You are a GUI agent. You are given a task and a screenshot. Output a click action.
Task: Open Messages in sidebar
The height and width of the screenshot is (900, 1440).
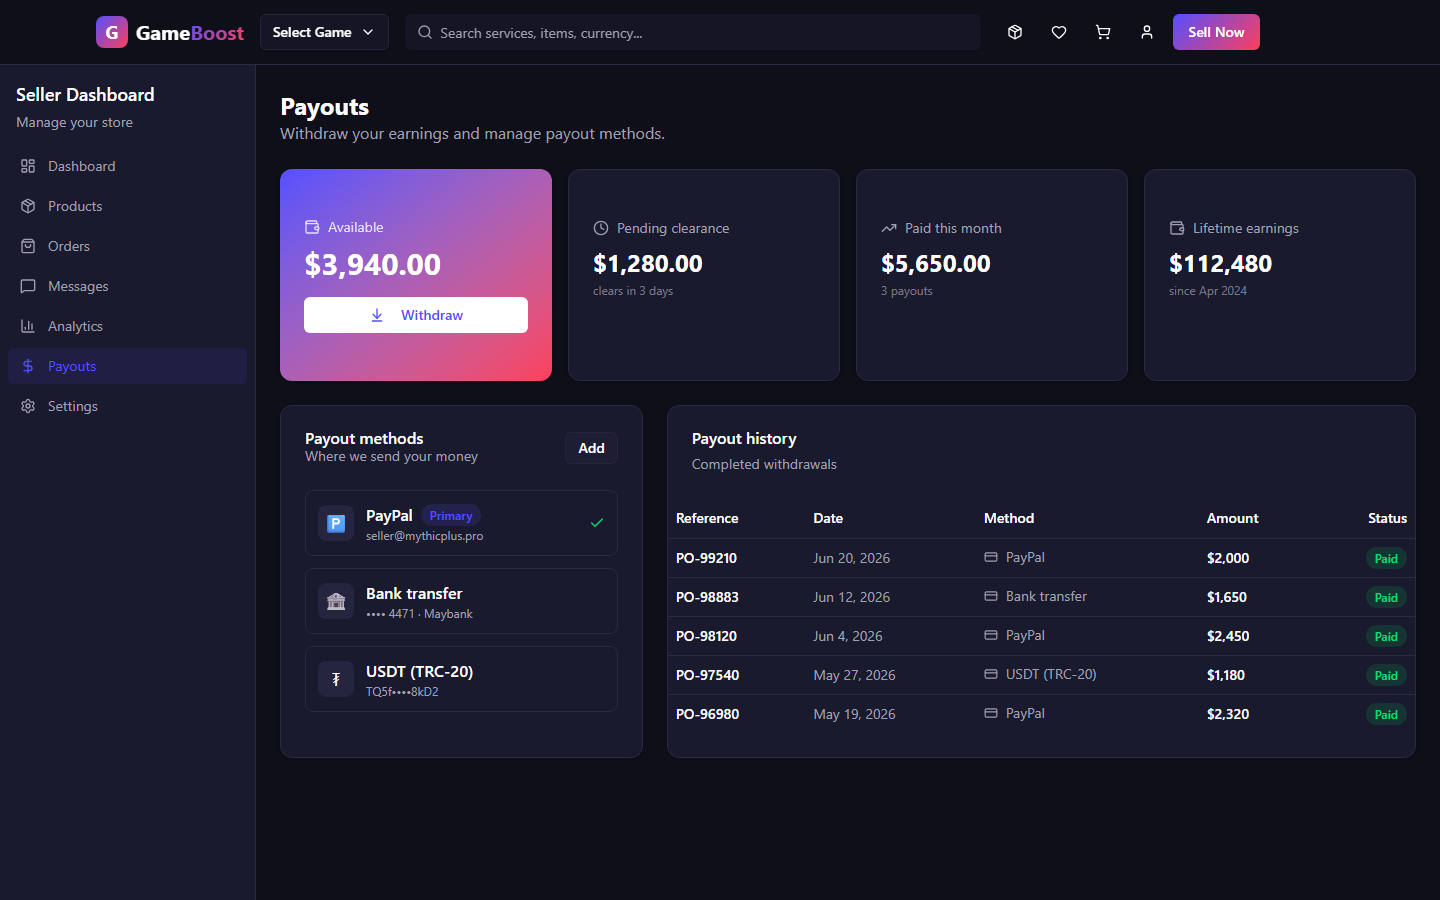(127, 286)
